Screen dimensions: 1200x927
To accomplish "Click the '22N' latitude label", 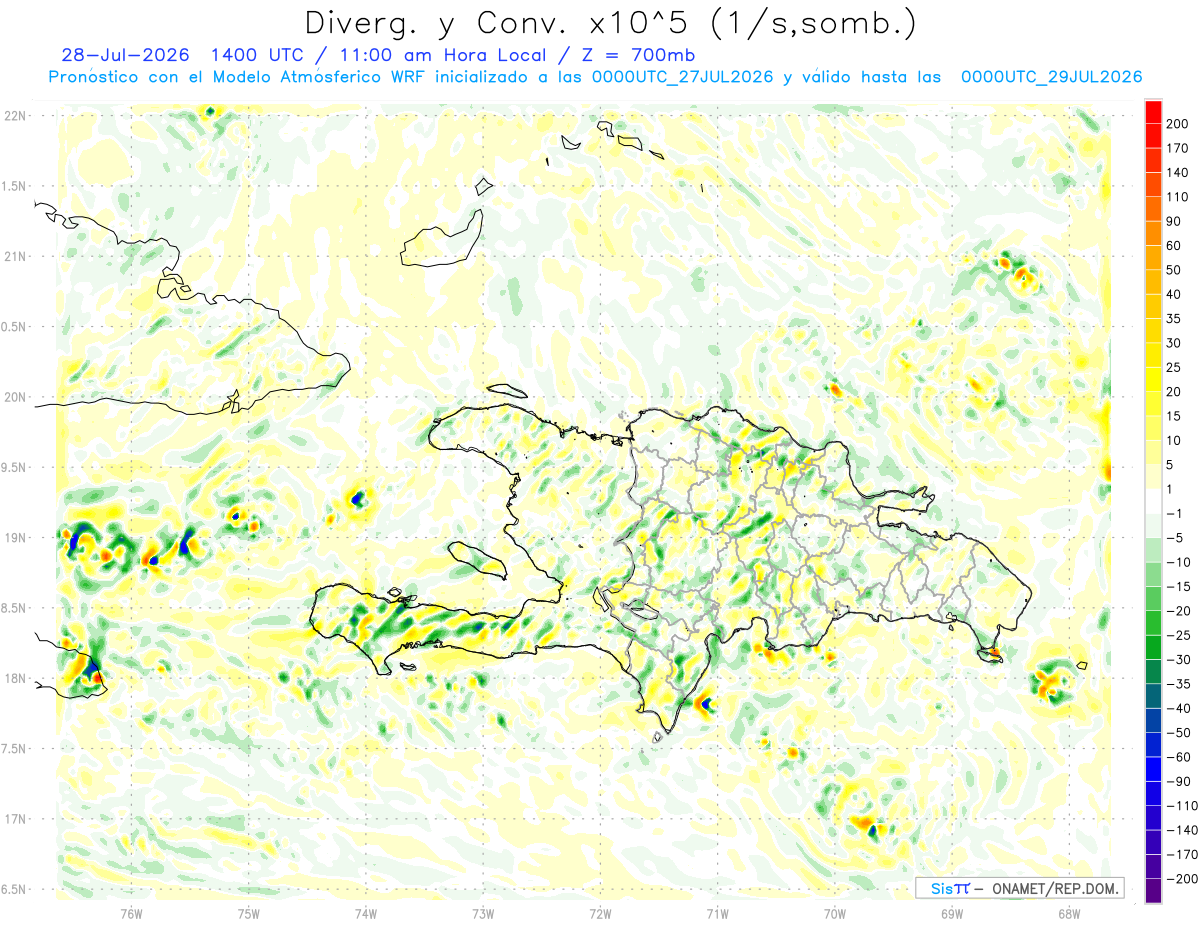I will click(x=14, y=116).
